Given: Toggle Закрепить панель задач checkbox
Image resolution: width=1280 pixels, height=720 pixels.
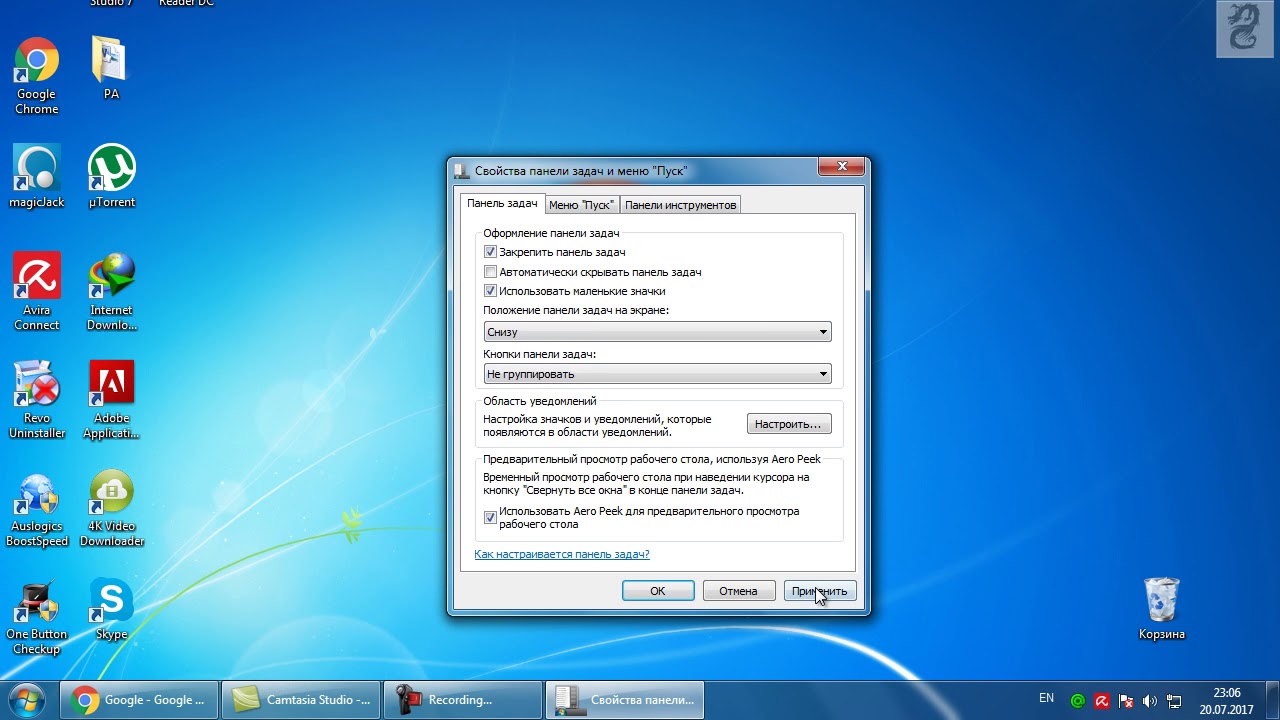Looking at the screenshot, I should (490, 252).
